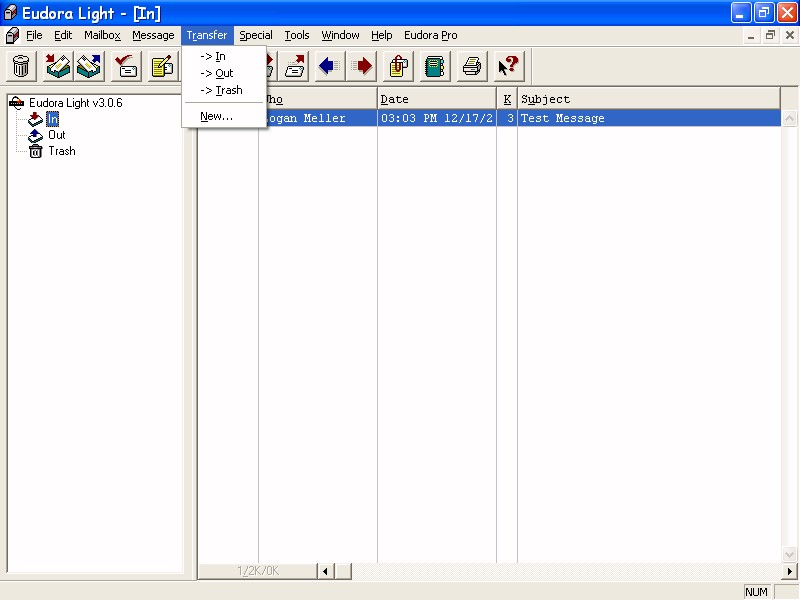The height and width of the screenshot is (600, 800).
Task: Click the '1/2K/0K' mailbox size indicator
Action: tap(258, 571)
